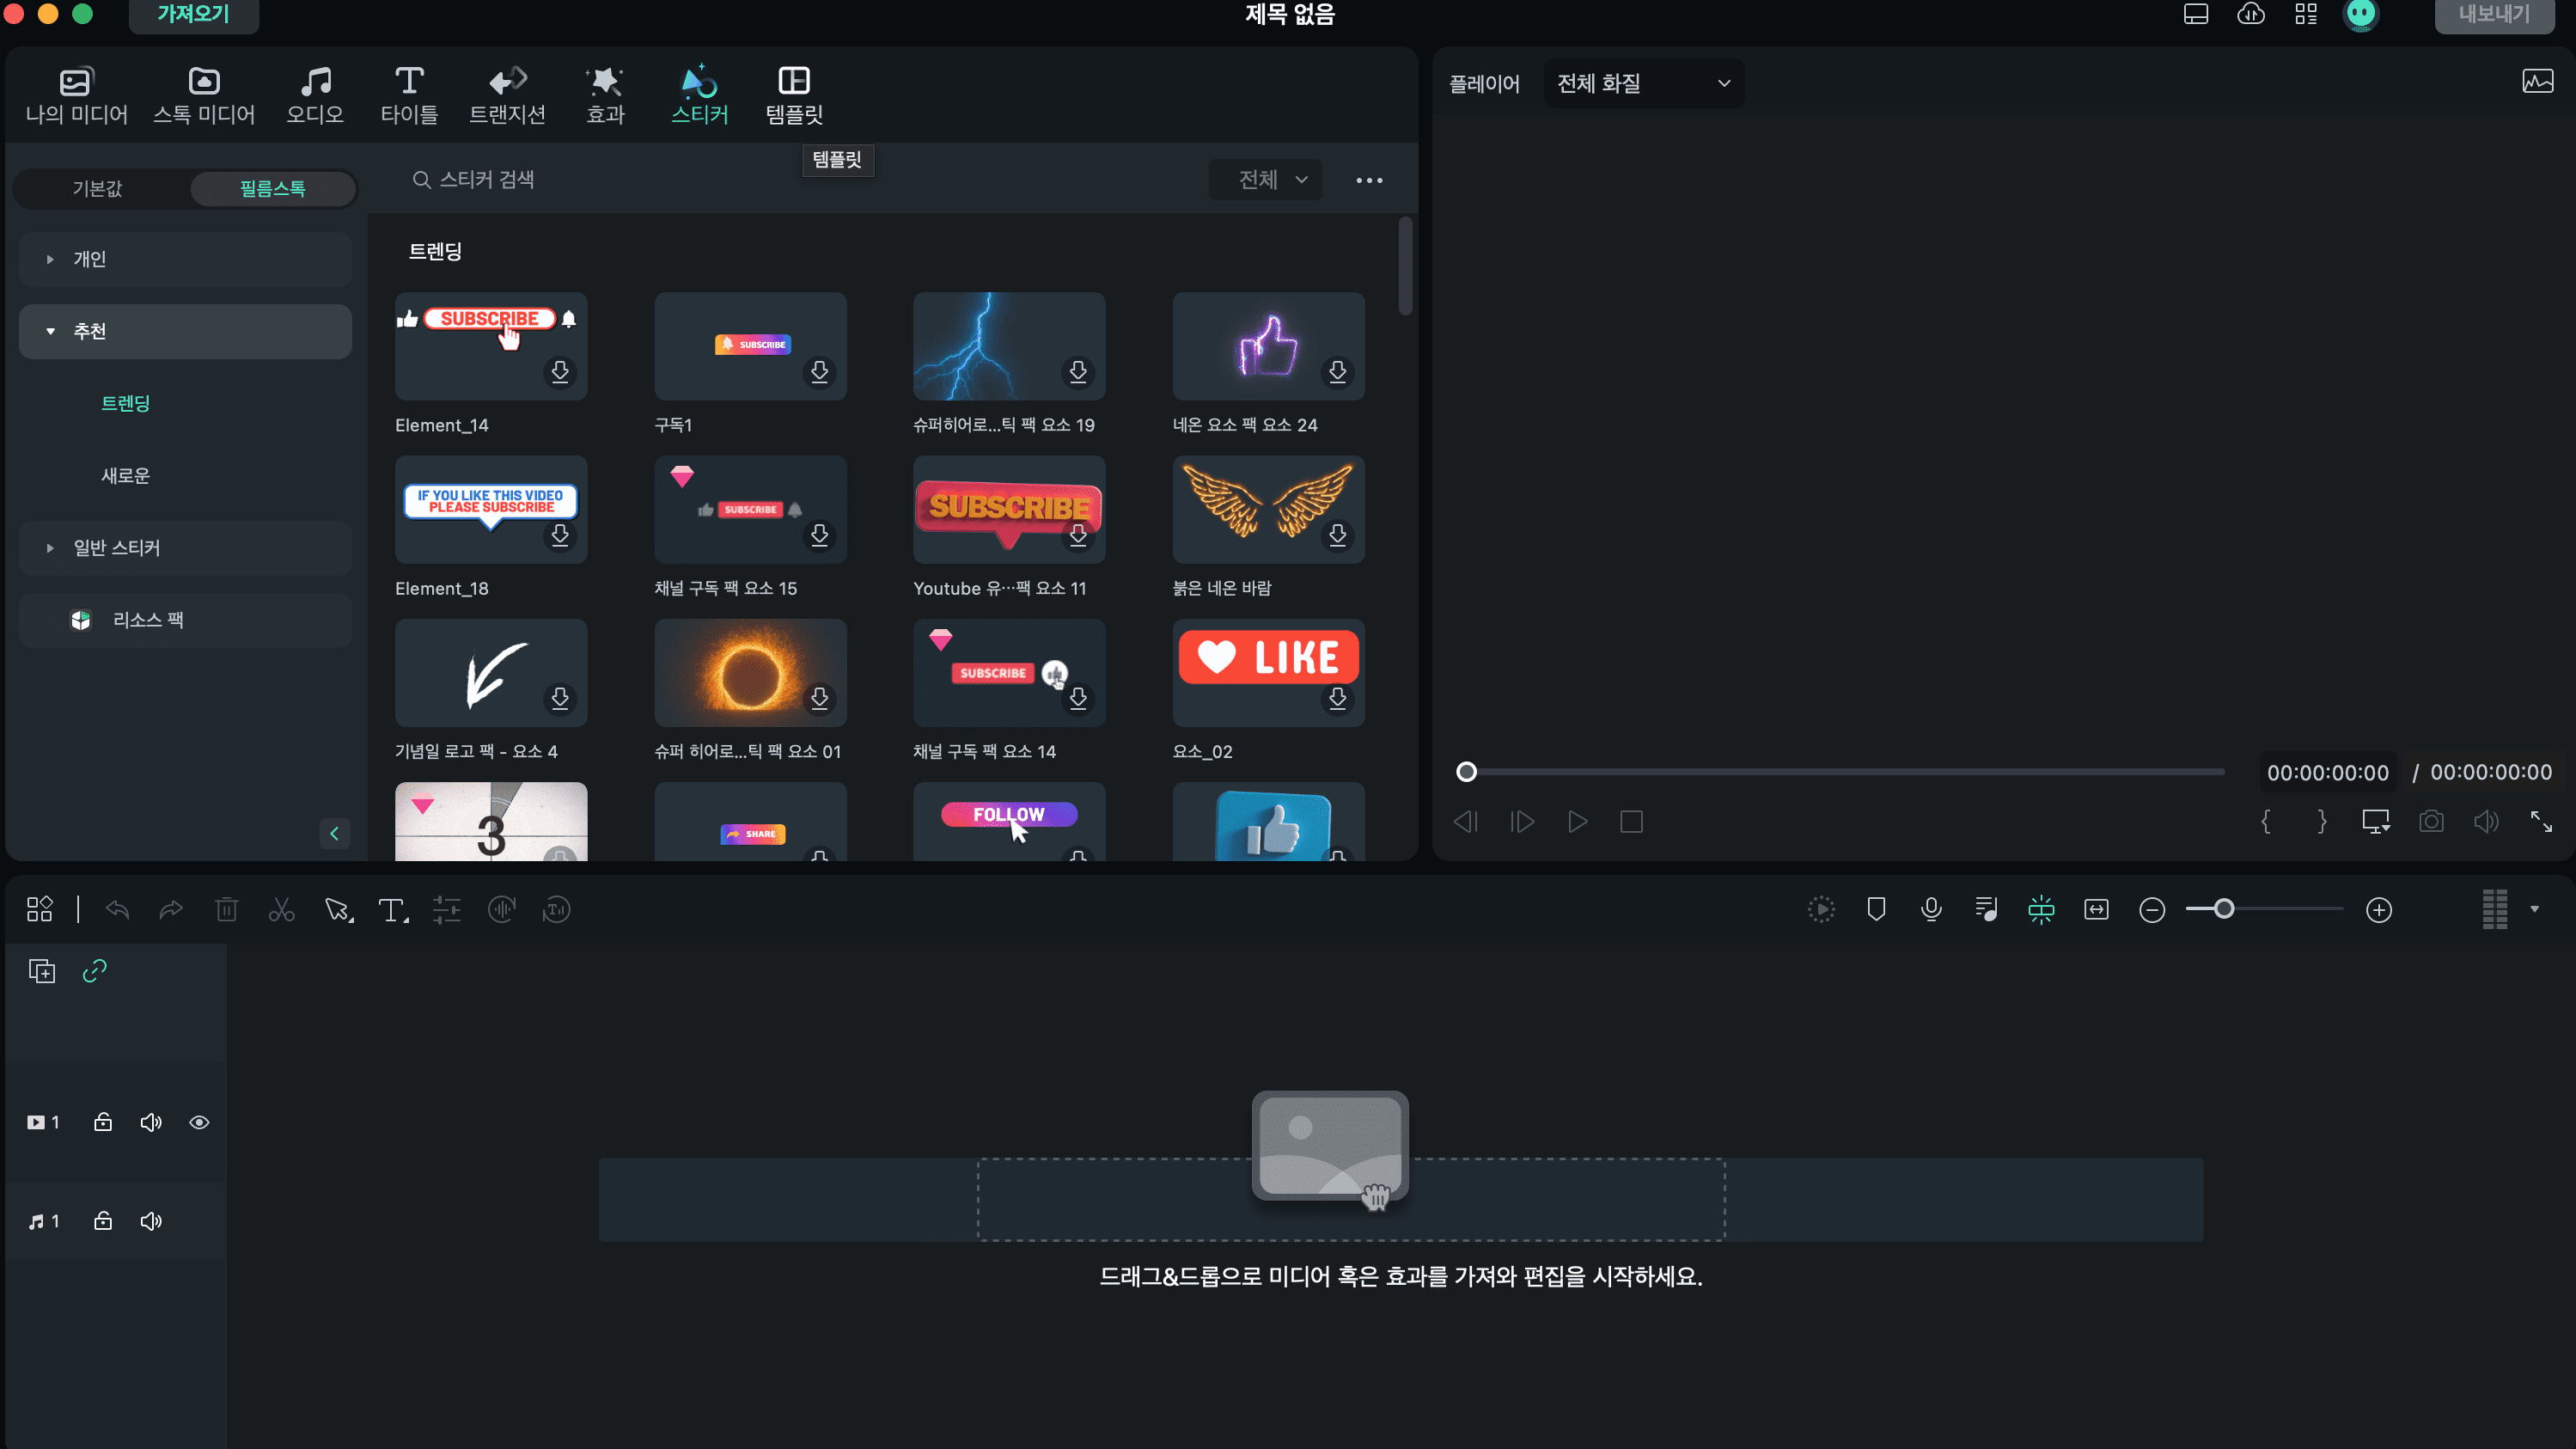This screenshot has height=1449, width=2576.
Task: Click the play button in player
Action: 1577,822
